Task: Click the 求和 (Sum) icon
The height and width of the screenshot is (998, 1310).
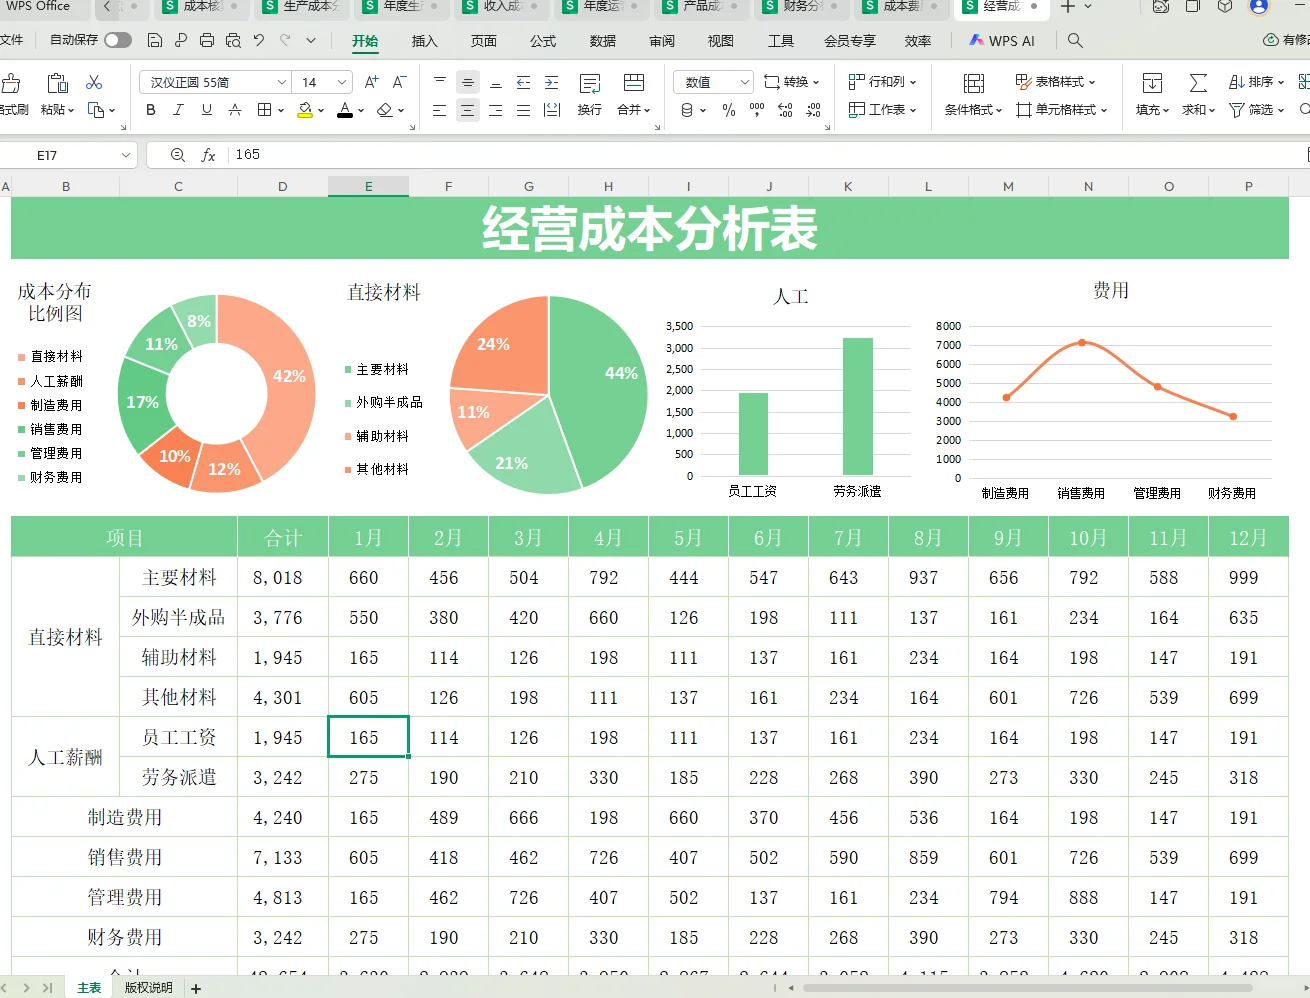Action: point(1198,83)
